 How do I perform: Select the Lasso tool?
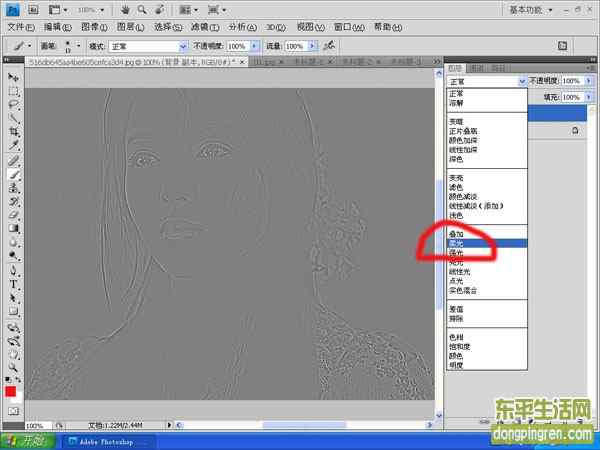tap(14, 104)
